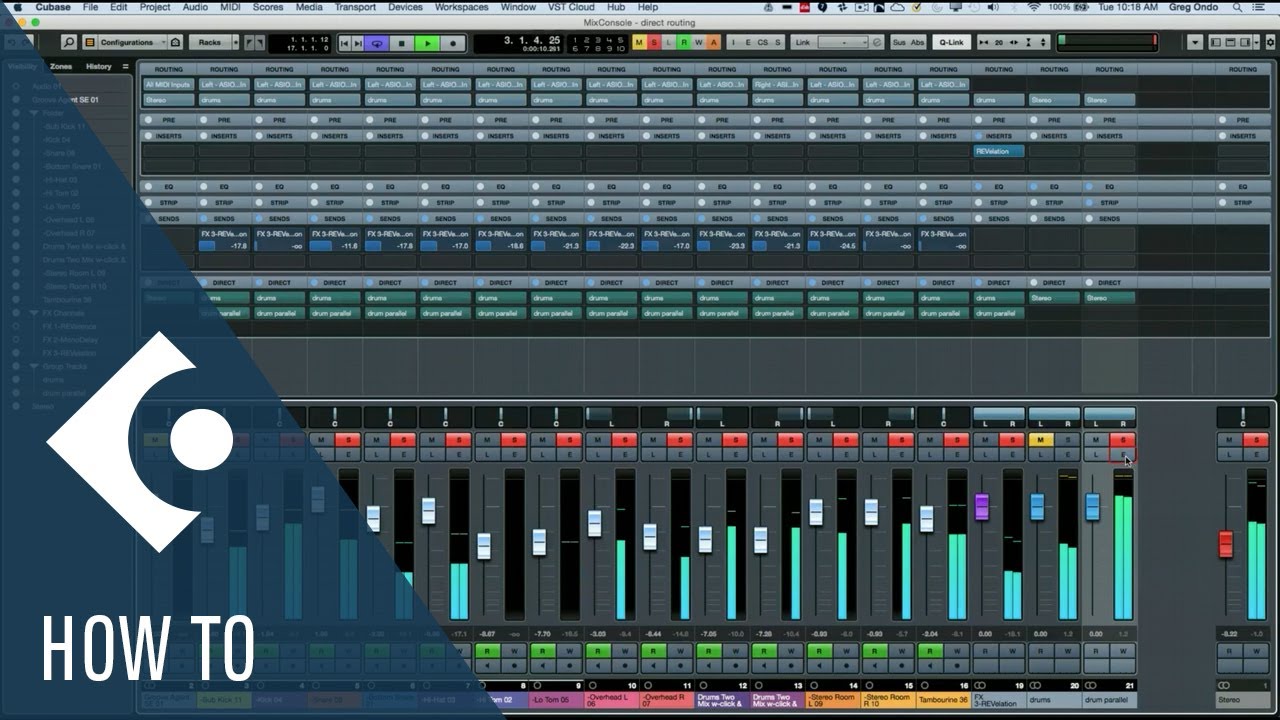Click fader value 0.00 under drums channel
Image resolution: width=1280 pixels, height=720 pixels.
1041,633
